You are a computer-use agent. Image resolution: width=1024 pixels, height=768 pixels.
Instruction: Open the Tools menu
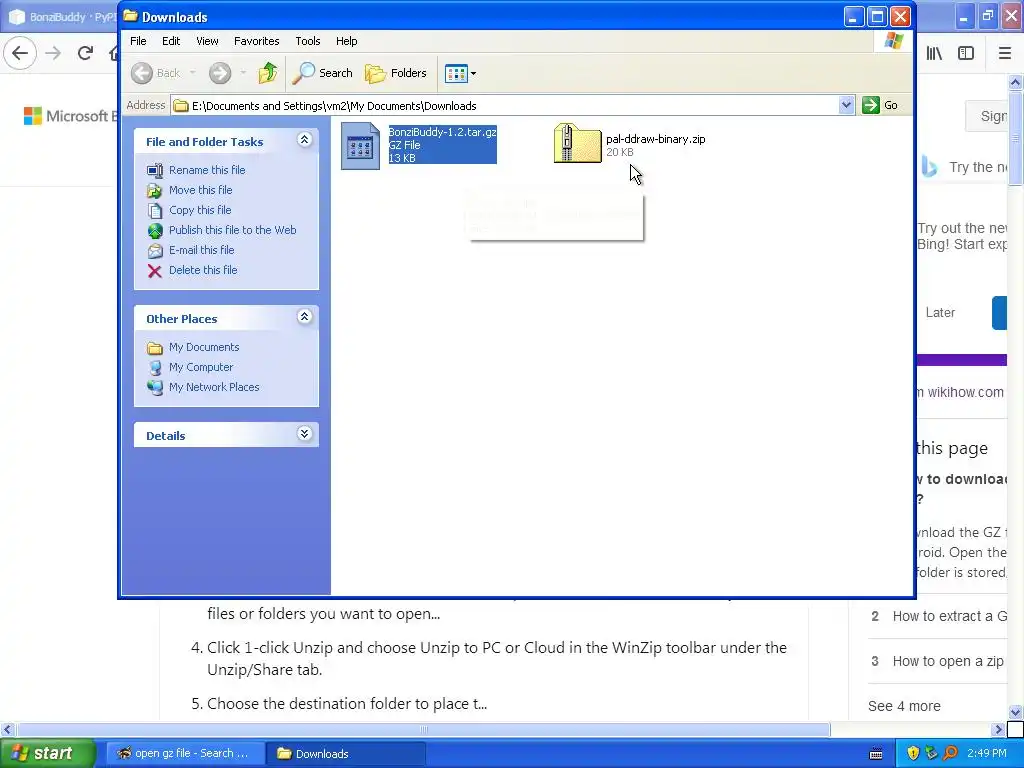pyautogui.click(x=308, y=41)
